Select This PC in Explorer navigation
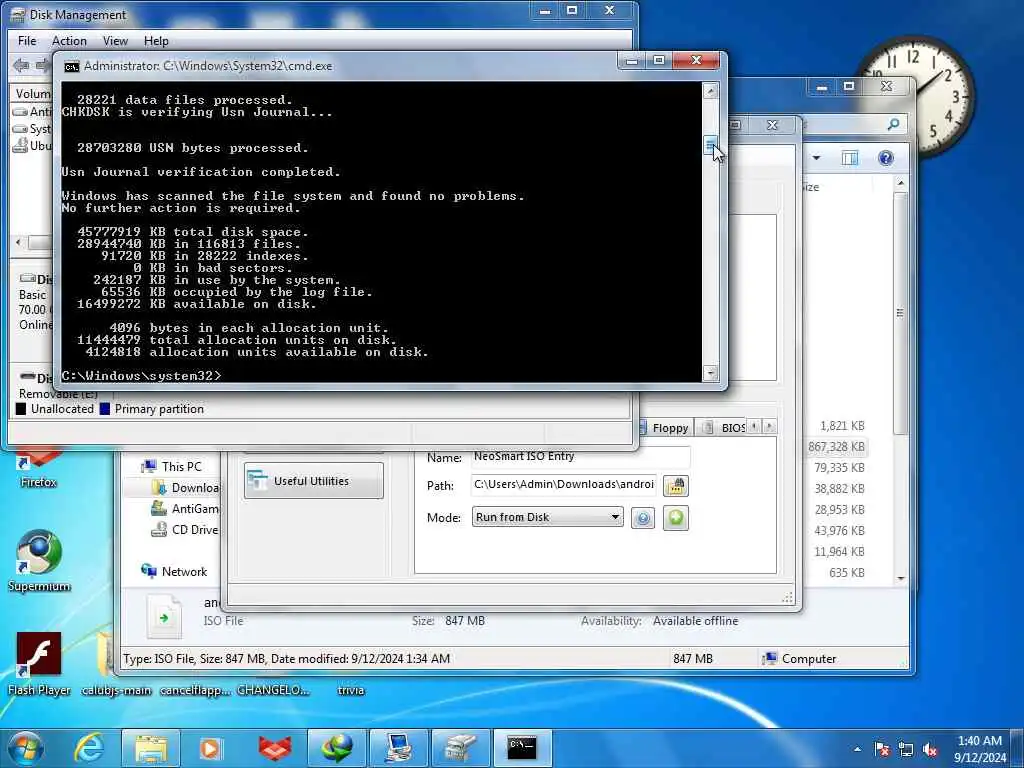1024x768 pixels. 172,466
